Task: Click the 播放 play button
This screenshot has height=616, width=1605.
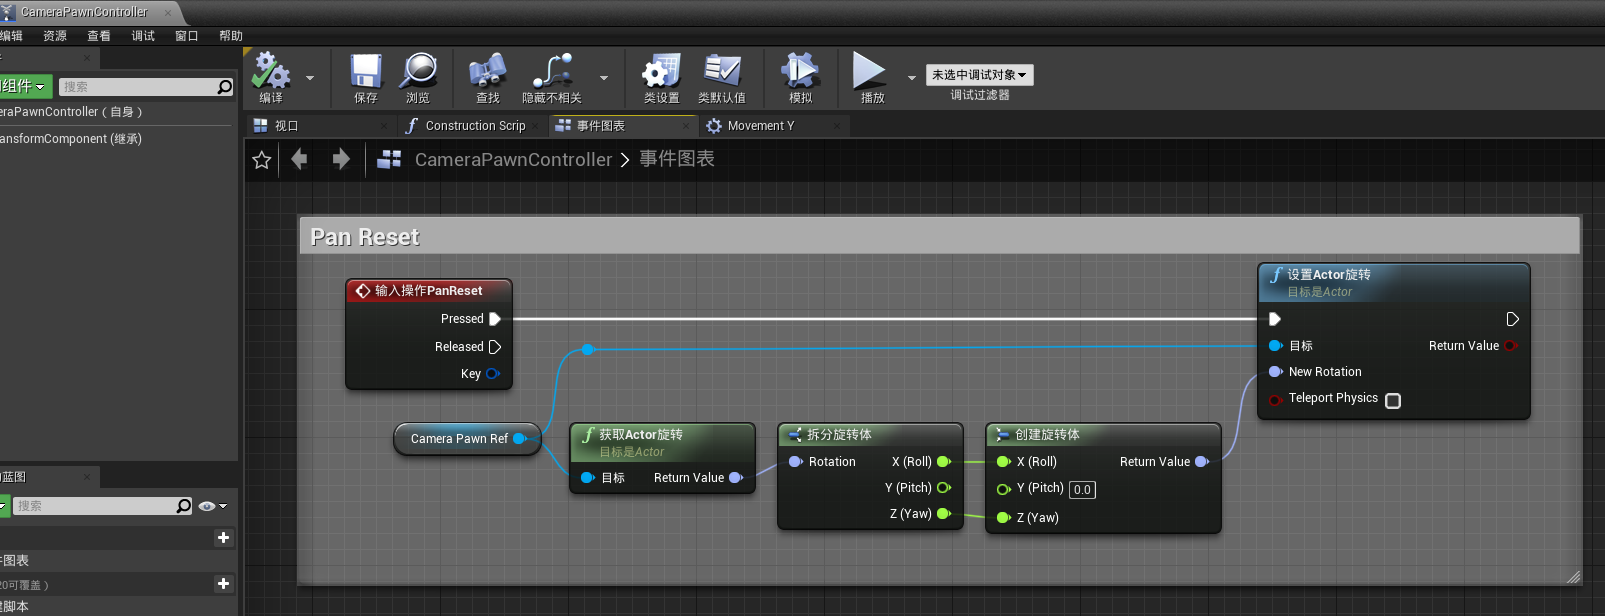Action: tap(869, 72)
